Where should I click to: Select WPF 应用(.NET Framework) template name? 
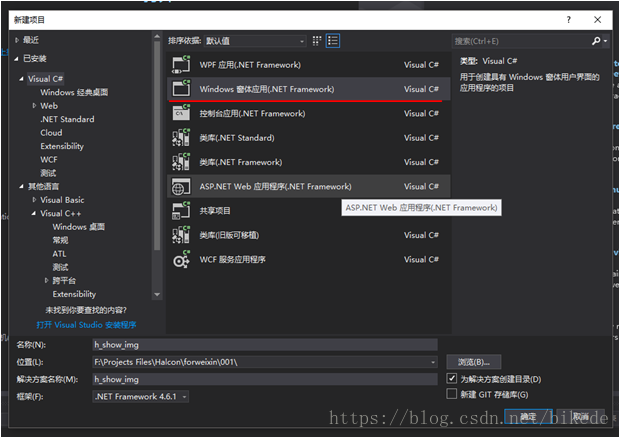250,65
